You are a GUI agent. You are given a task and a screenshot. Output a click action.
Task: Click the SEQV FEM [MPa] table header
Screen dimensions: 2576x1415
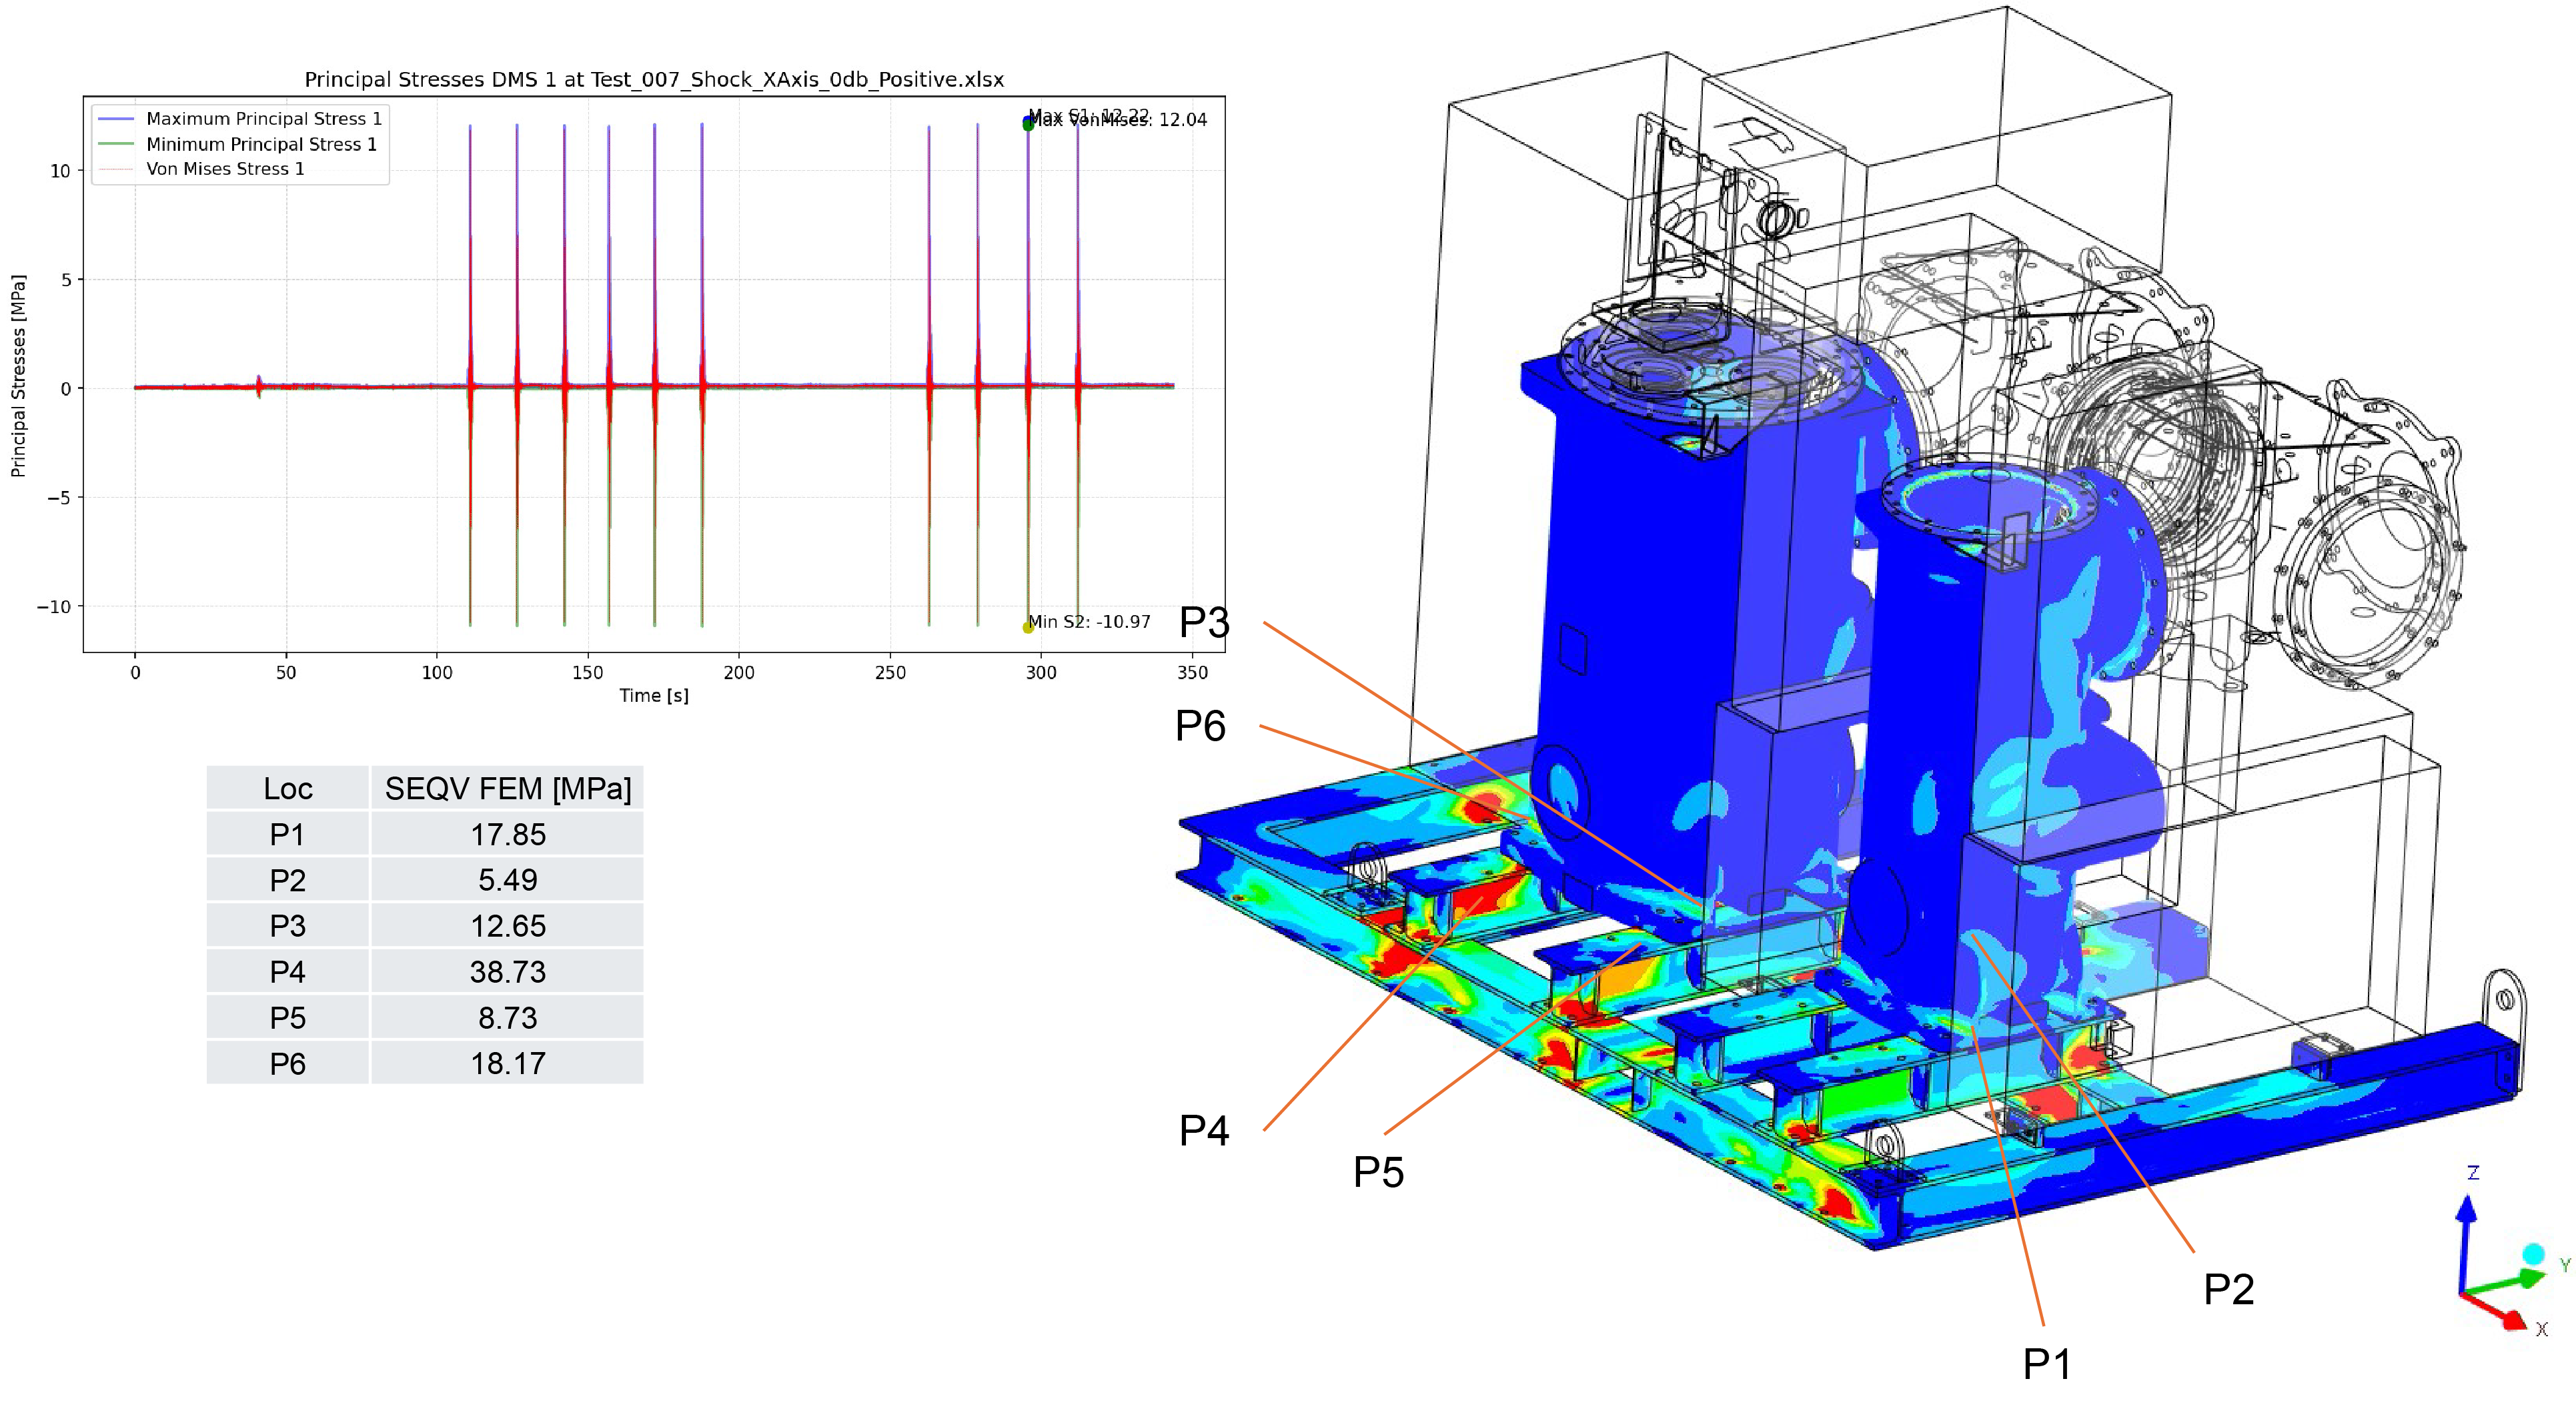(508, 789)
